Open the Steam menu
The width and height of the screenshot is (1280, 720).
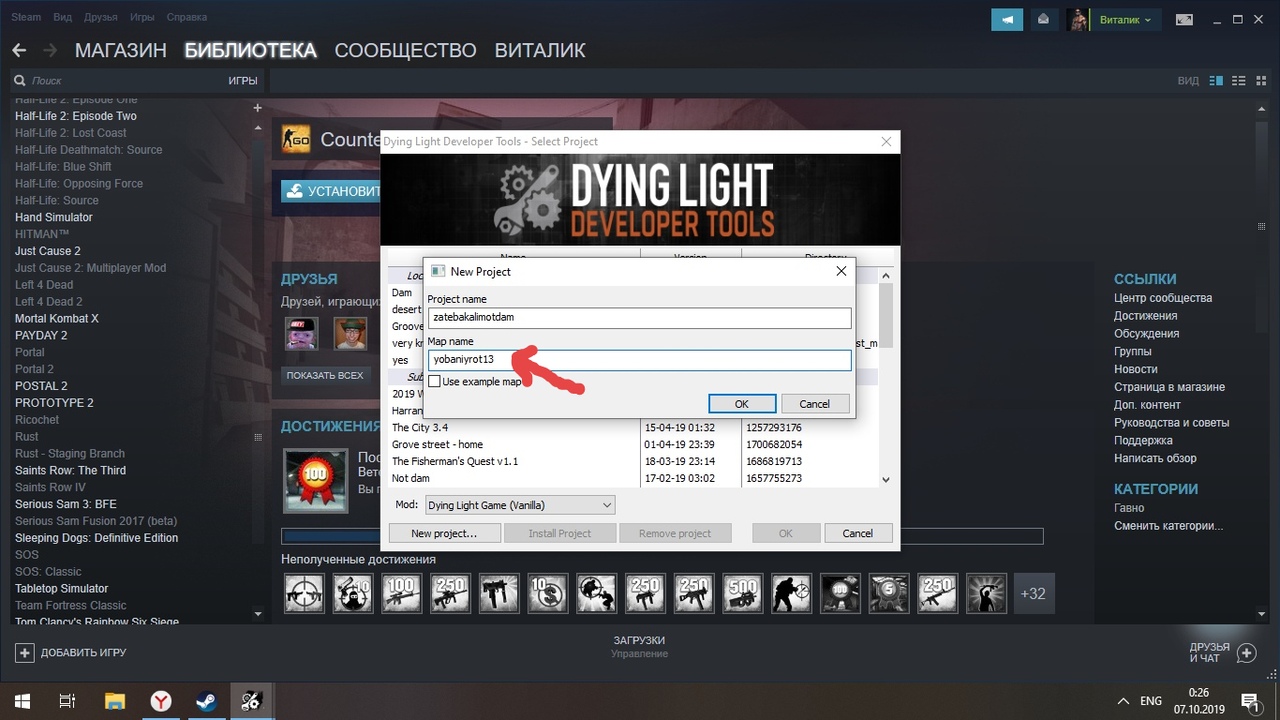tap(26, 18)
